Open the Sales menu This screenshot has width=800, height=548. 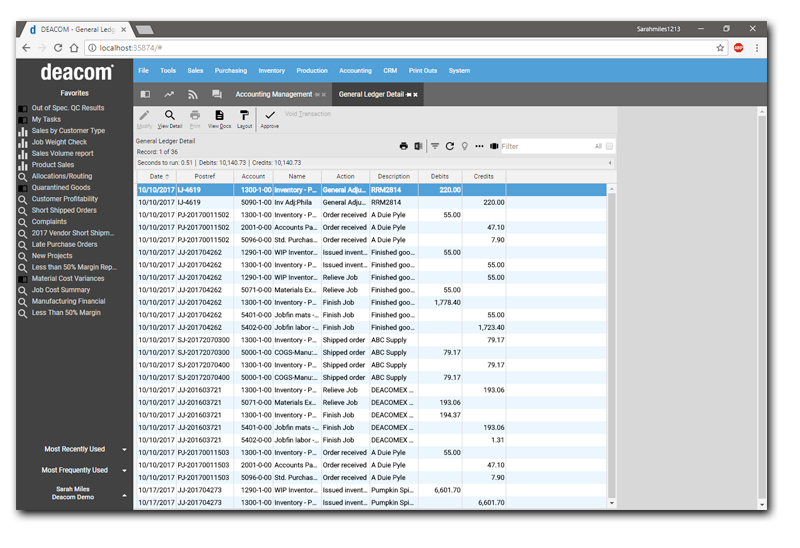coord(195,71)
